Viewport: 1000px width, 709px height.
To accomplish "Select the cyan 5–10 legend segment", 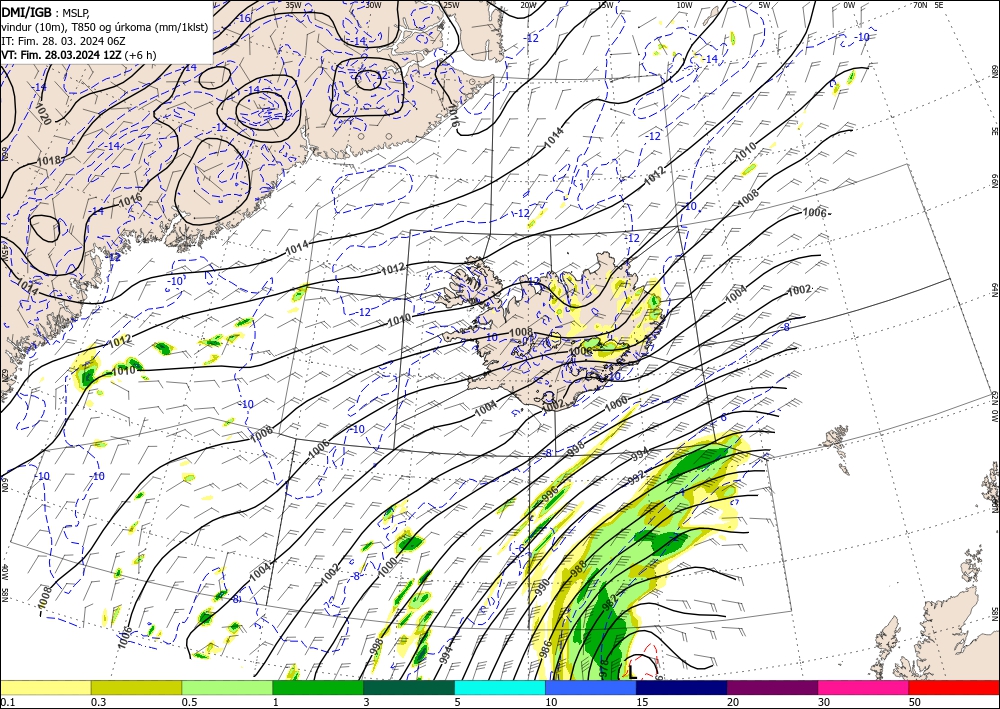I will click(500, 687).
